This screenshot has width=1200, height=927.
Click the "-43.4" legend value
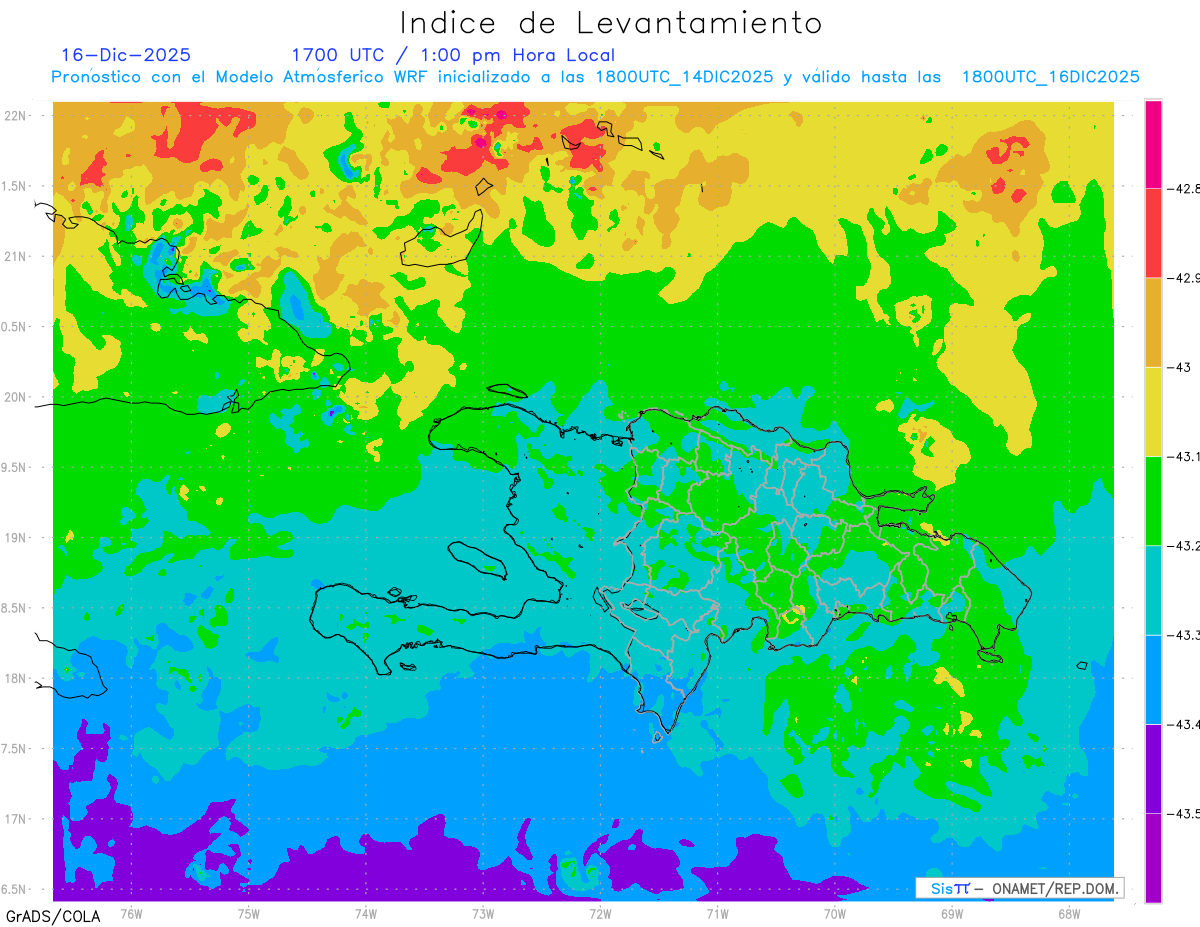pos(1183,724)
